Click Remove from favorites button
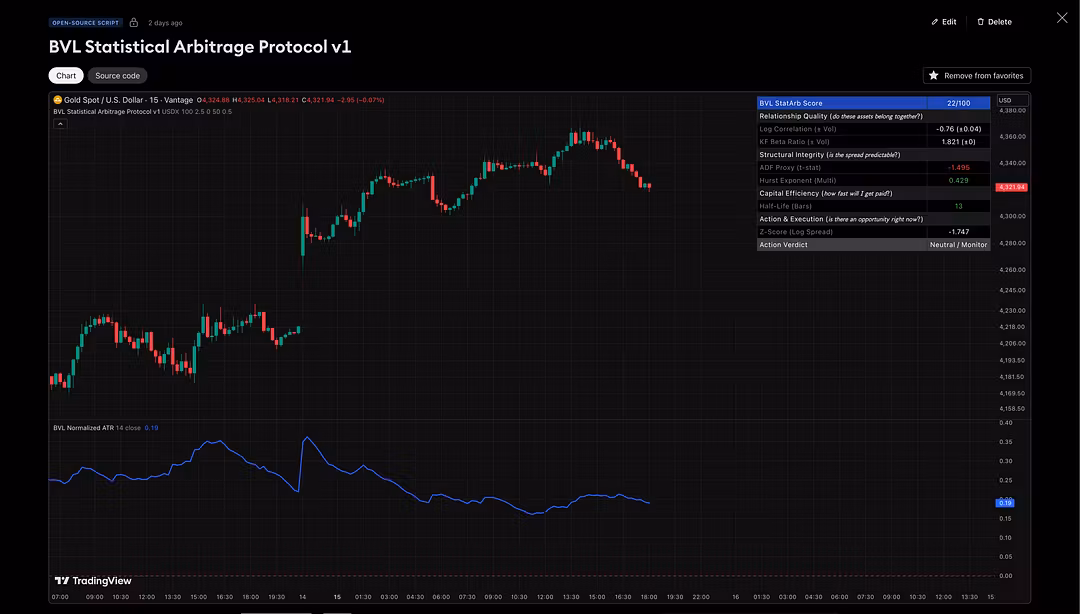Screen dimensions: 1080x614 tap(976, 76)
